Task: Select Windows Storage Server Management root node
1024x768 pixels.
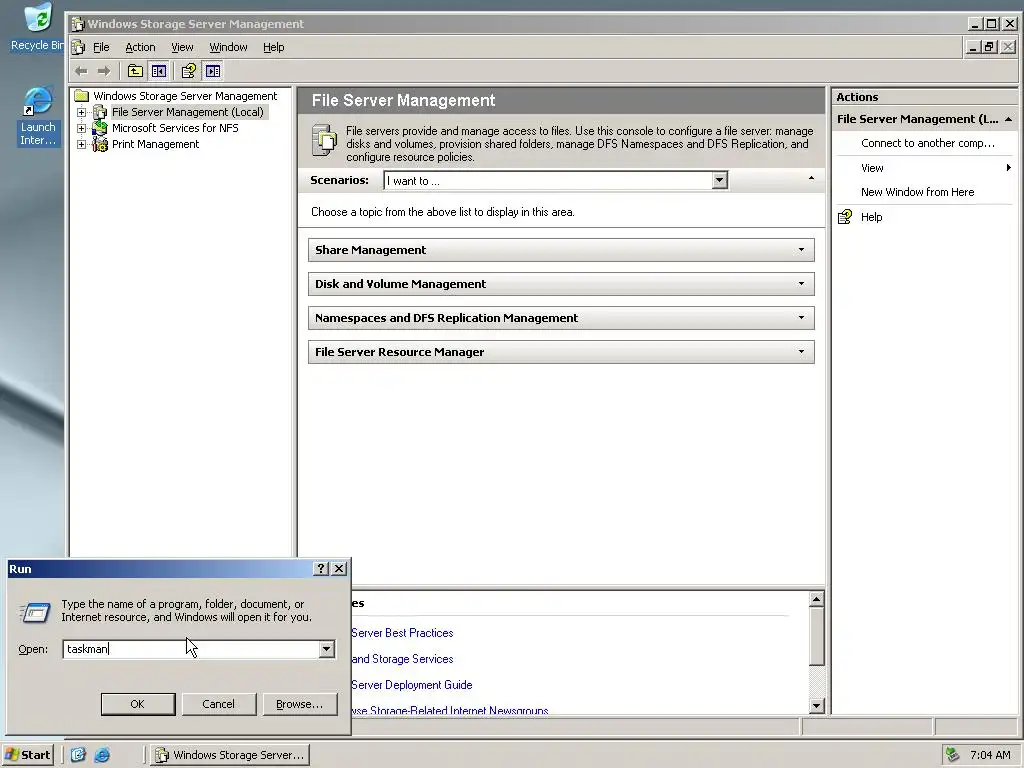Action: (185, 96)
